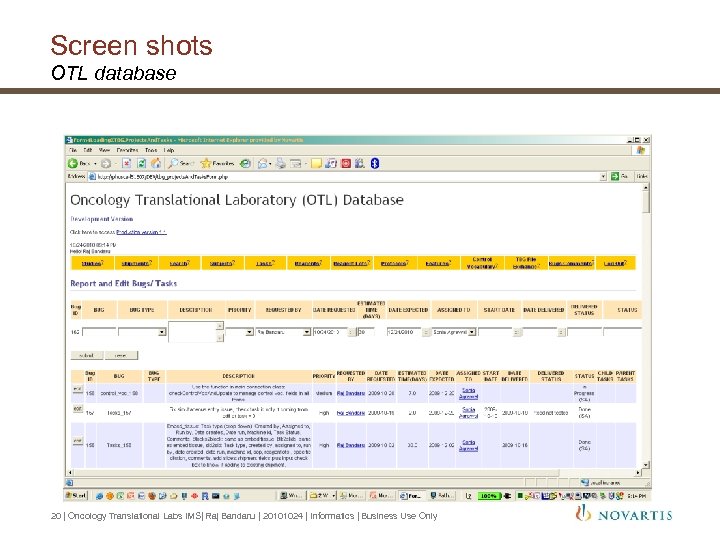Open the Protocols navigation tab
The height and width of the screenshot is (540, 720).
point(394,263)
